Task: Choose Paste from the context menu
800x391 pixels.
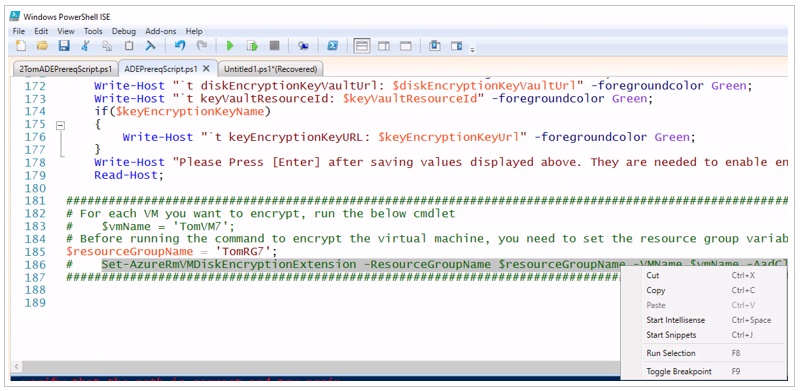Action: pyautogui.click(x=704, y=305)
